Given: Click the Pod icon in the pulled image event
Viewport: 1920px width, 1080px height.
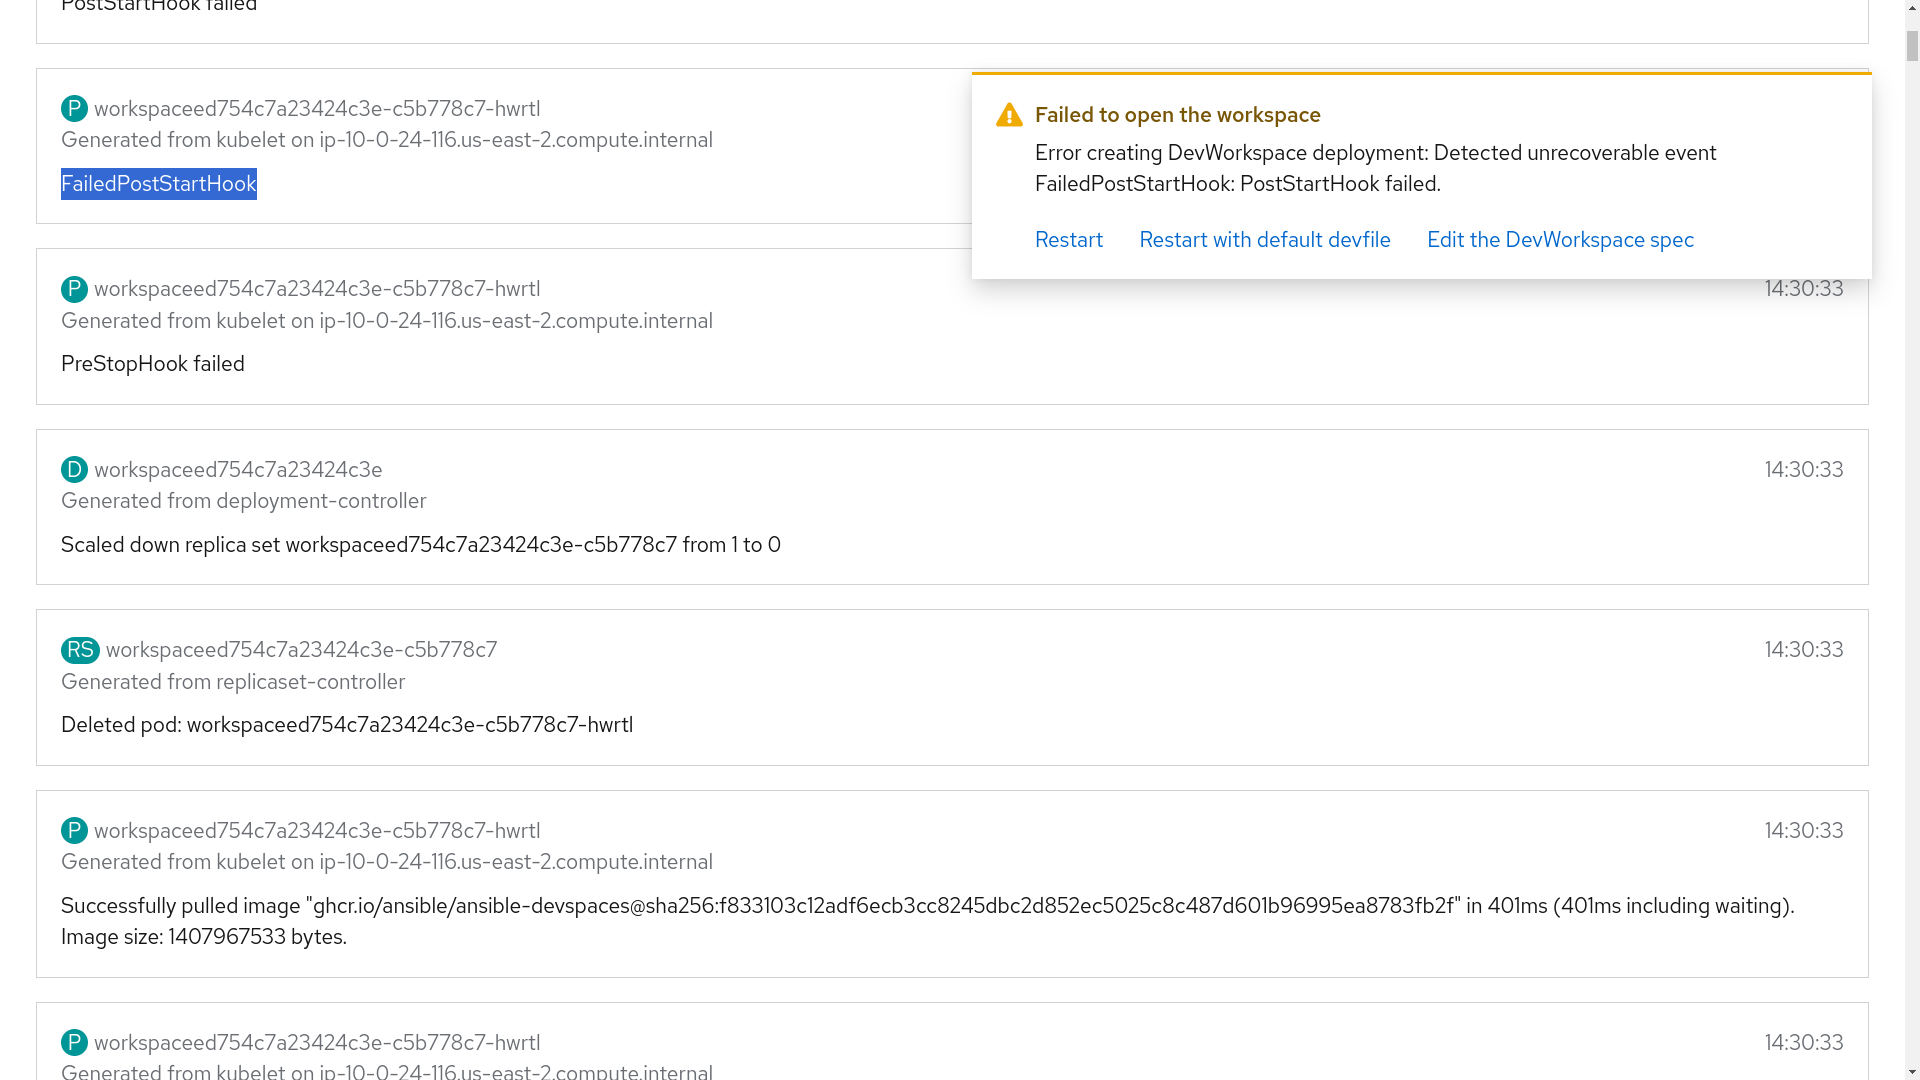Looking at the screenshot, I should click(x=74, y=831).
